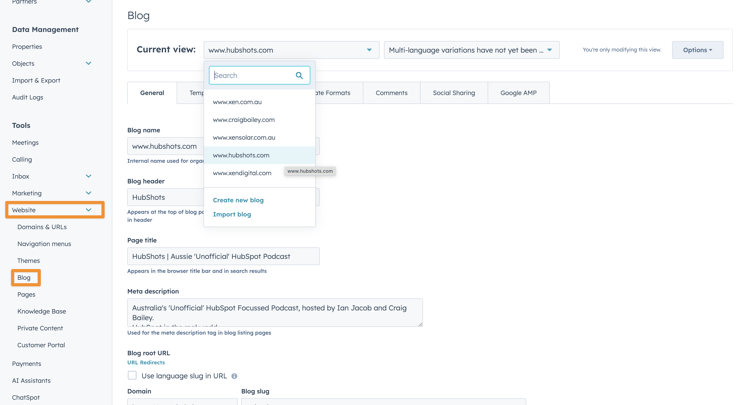The width and height of the screenshot is (740, 405).
Task: Collapse the Website sidebar chevron
Action: tap(88, 210)
